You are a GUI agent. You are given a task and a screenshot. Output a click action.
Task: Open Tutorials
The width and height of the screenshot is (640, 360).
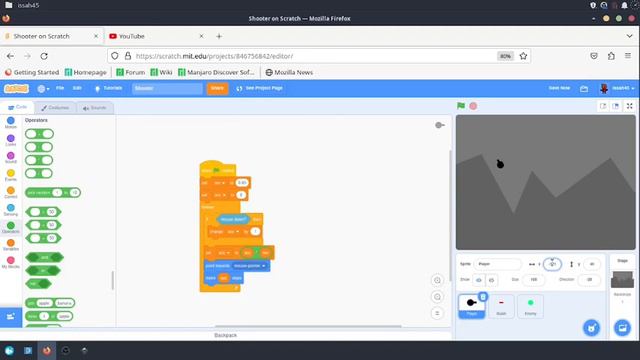108,88
